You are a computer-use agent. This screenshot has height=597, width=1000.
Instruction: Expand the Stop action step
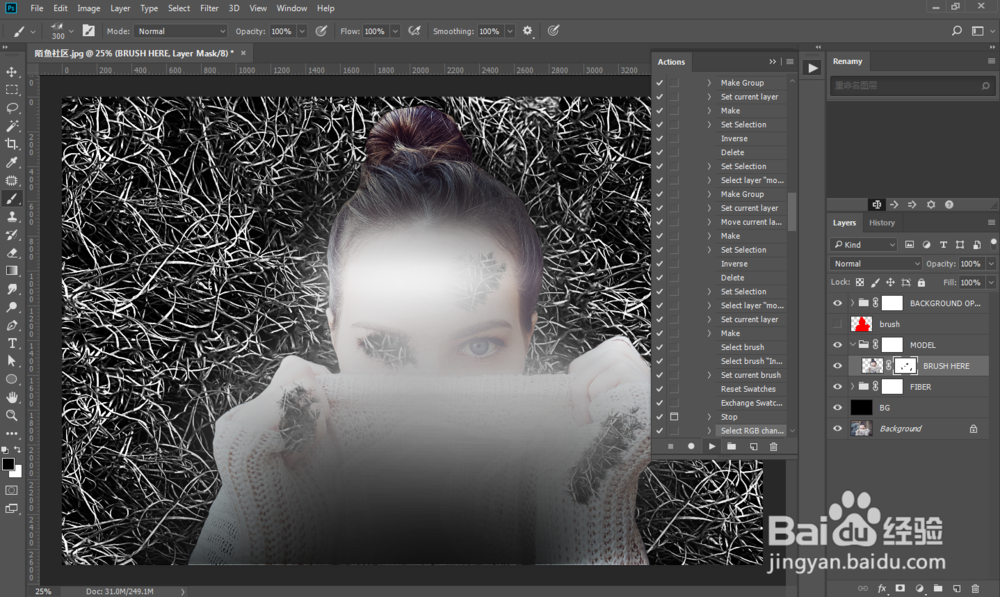tap(709, 416)
